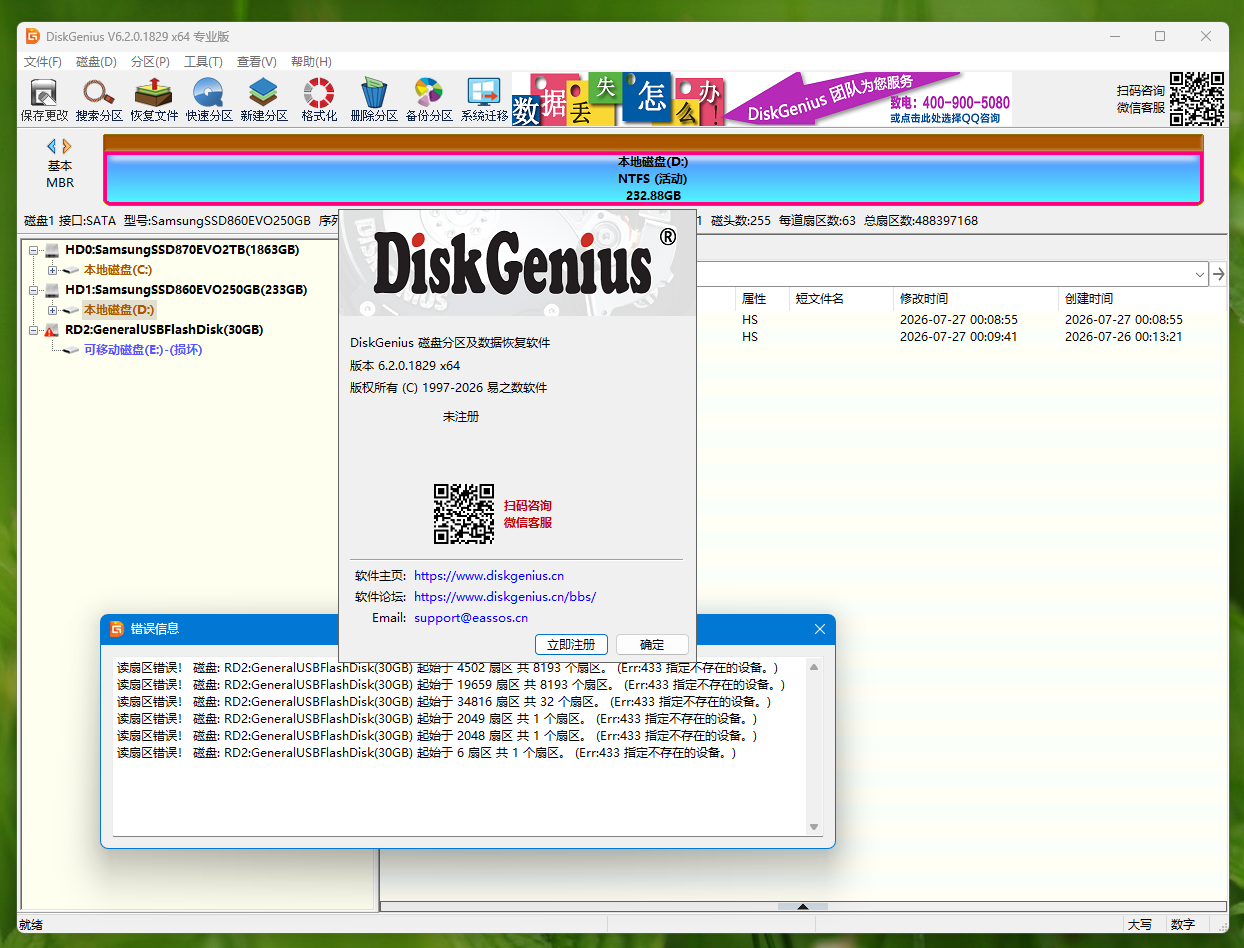Click error line starting at 34816 扇区
1244x948 pixels.
pos(444,701)
